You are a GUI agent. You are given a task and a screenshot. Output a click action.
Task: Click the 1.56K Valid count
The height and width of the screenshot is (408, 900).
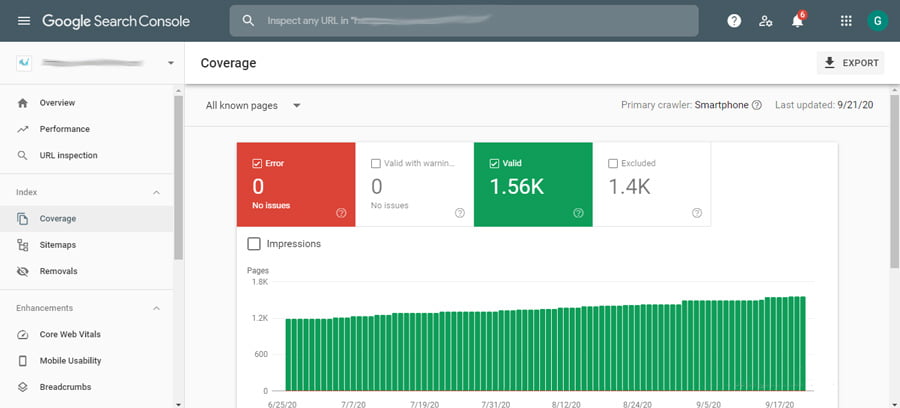point(517,186)
